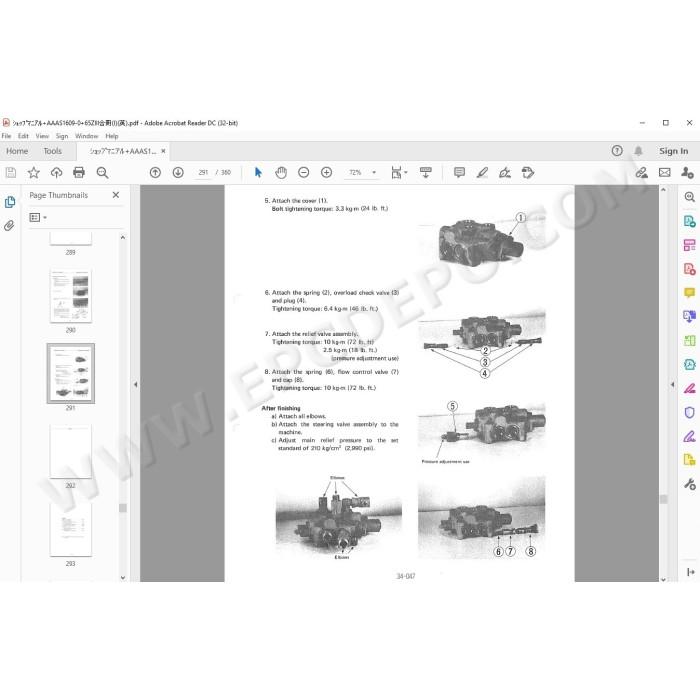Click the upload to cloud icon
700x700 pixels.
coord(56,172)
